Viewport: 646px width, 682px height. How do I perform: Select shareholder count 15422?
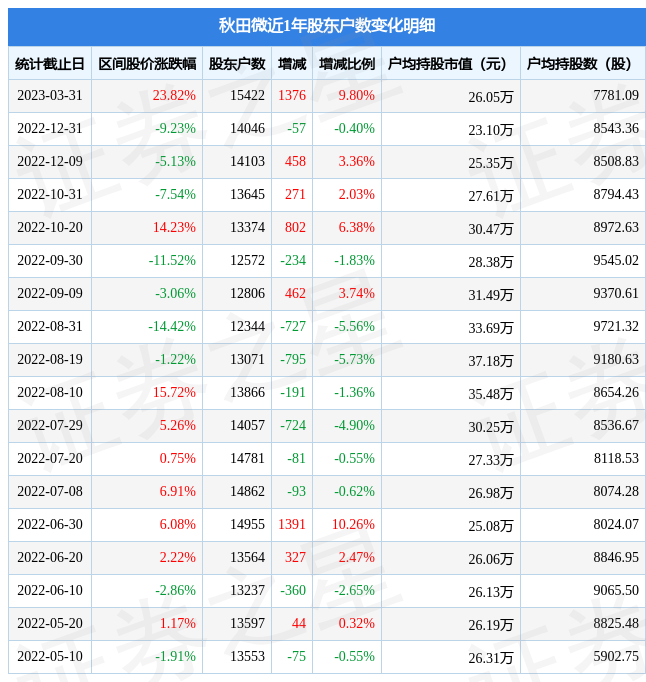point(248,95)
